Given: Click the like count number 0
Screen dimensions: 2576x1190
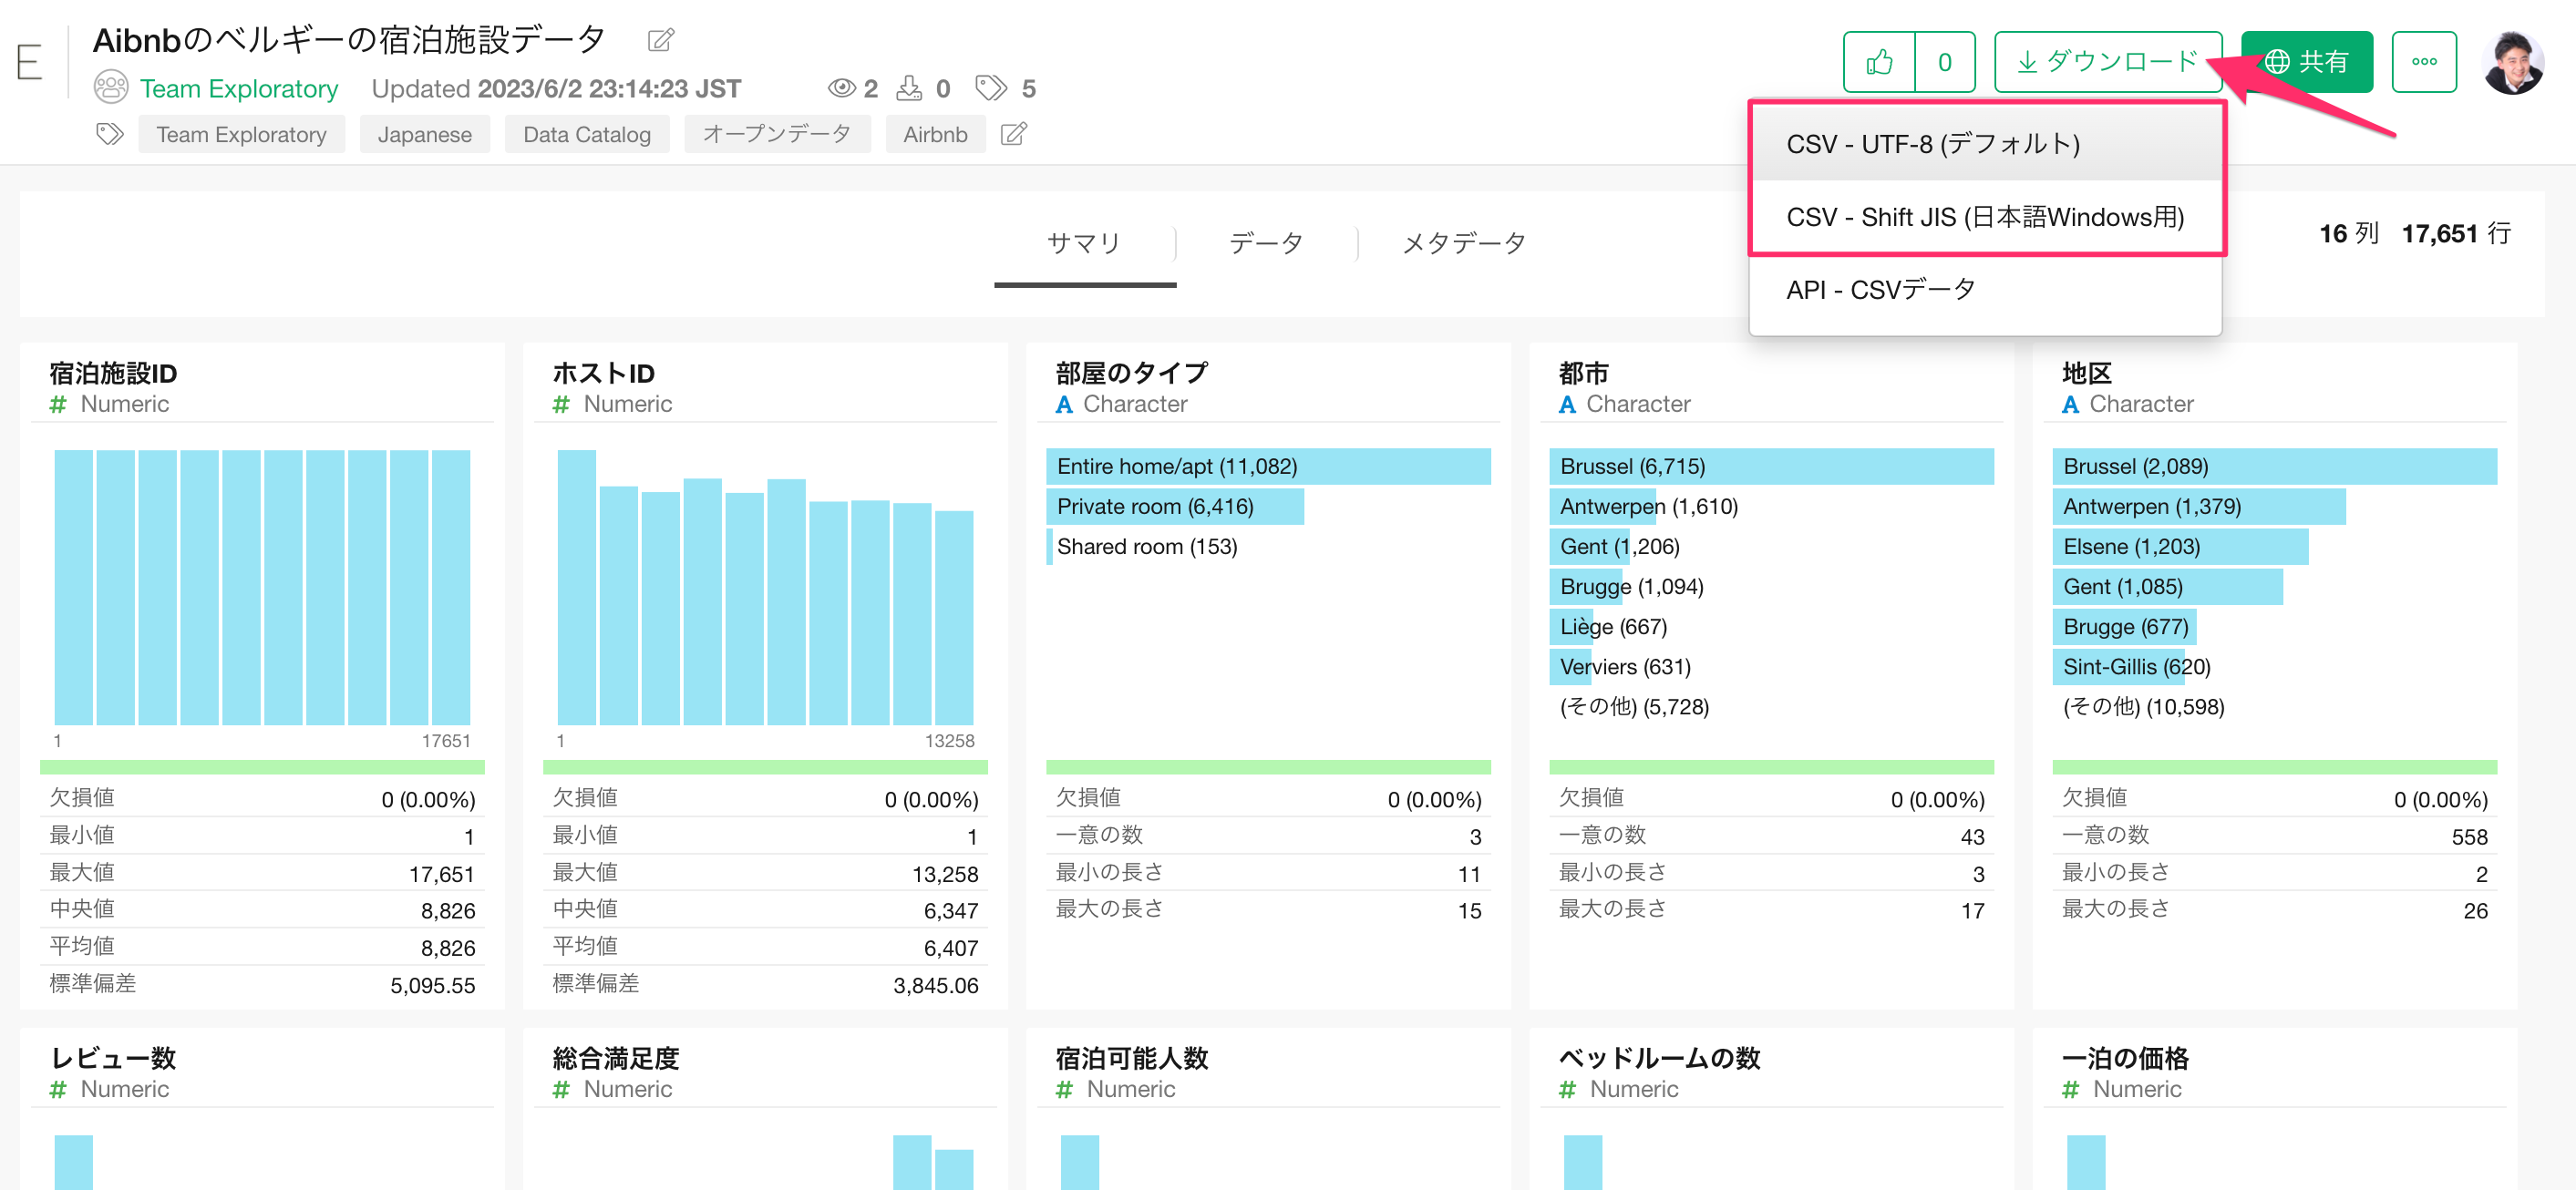Looking at the screenshot, I should pos(1944,62).
